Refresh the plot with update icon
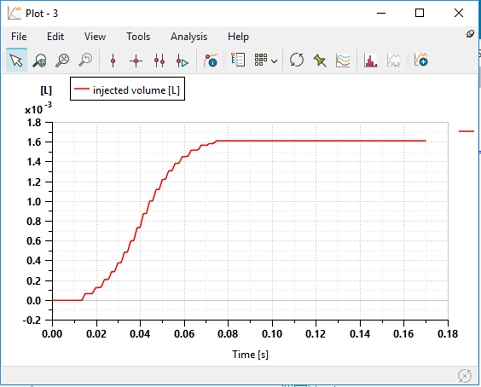 297,60
